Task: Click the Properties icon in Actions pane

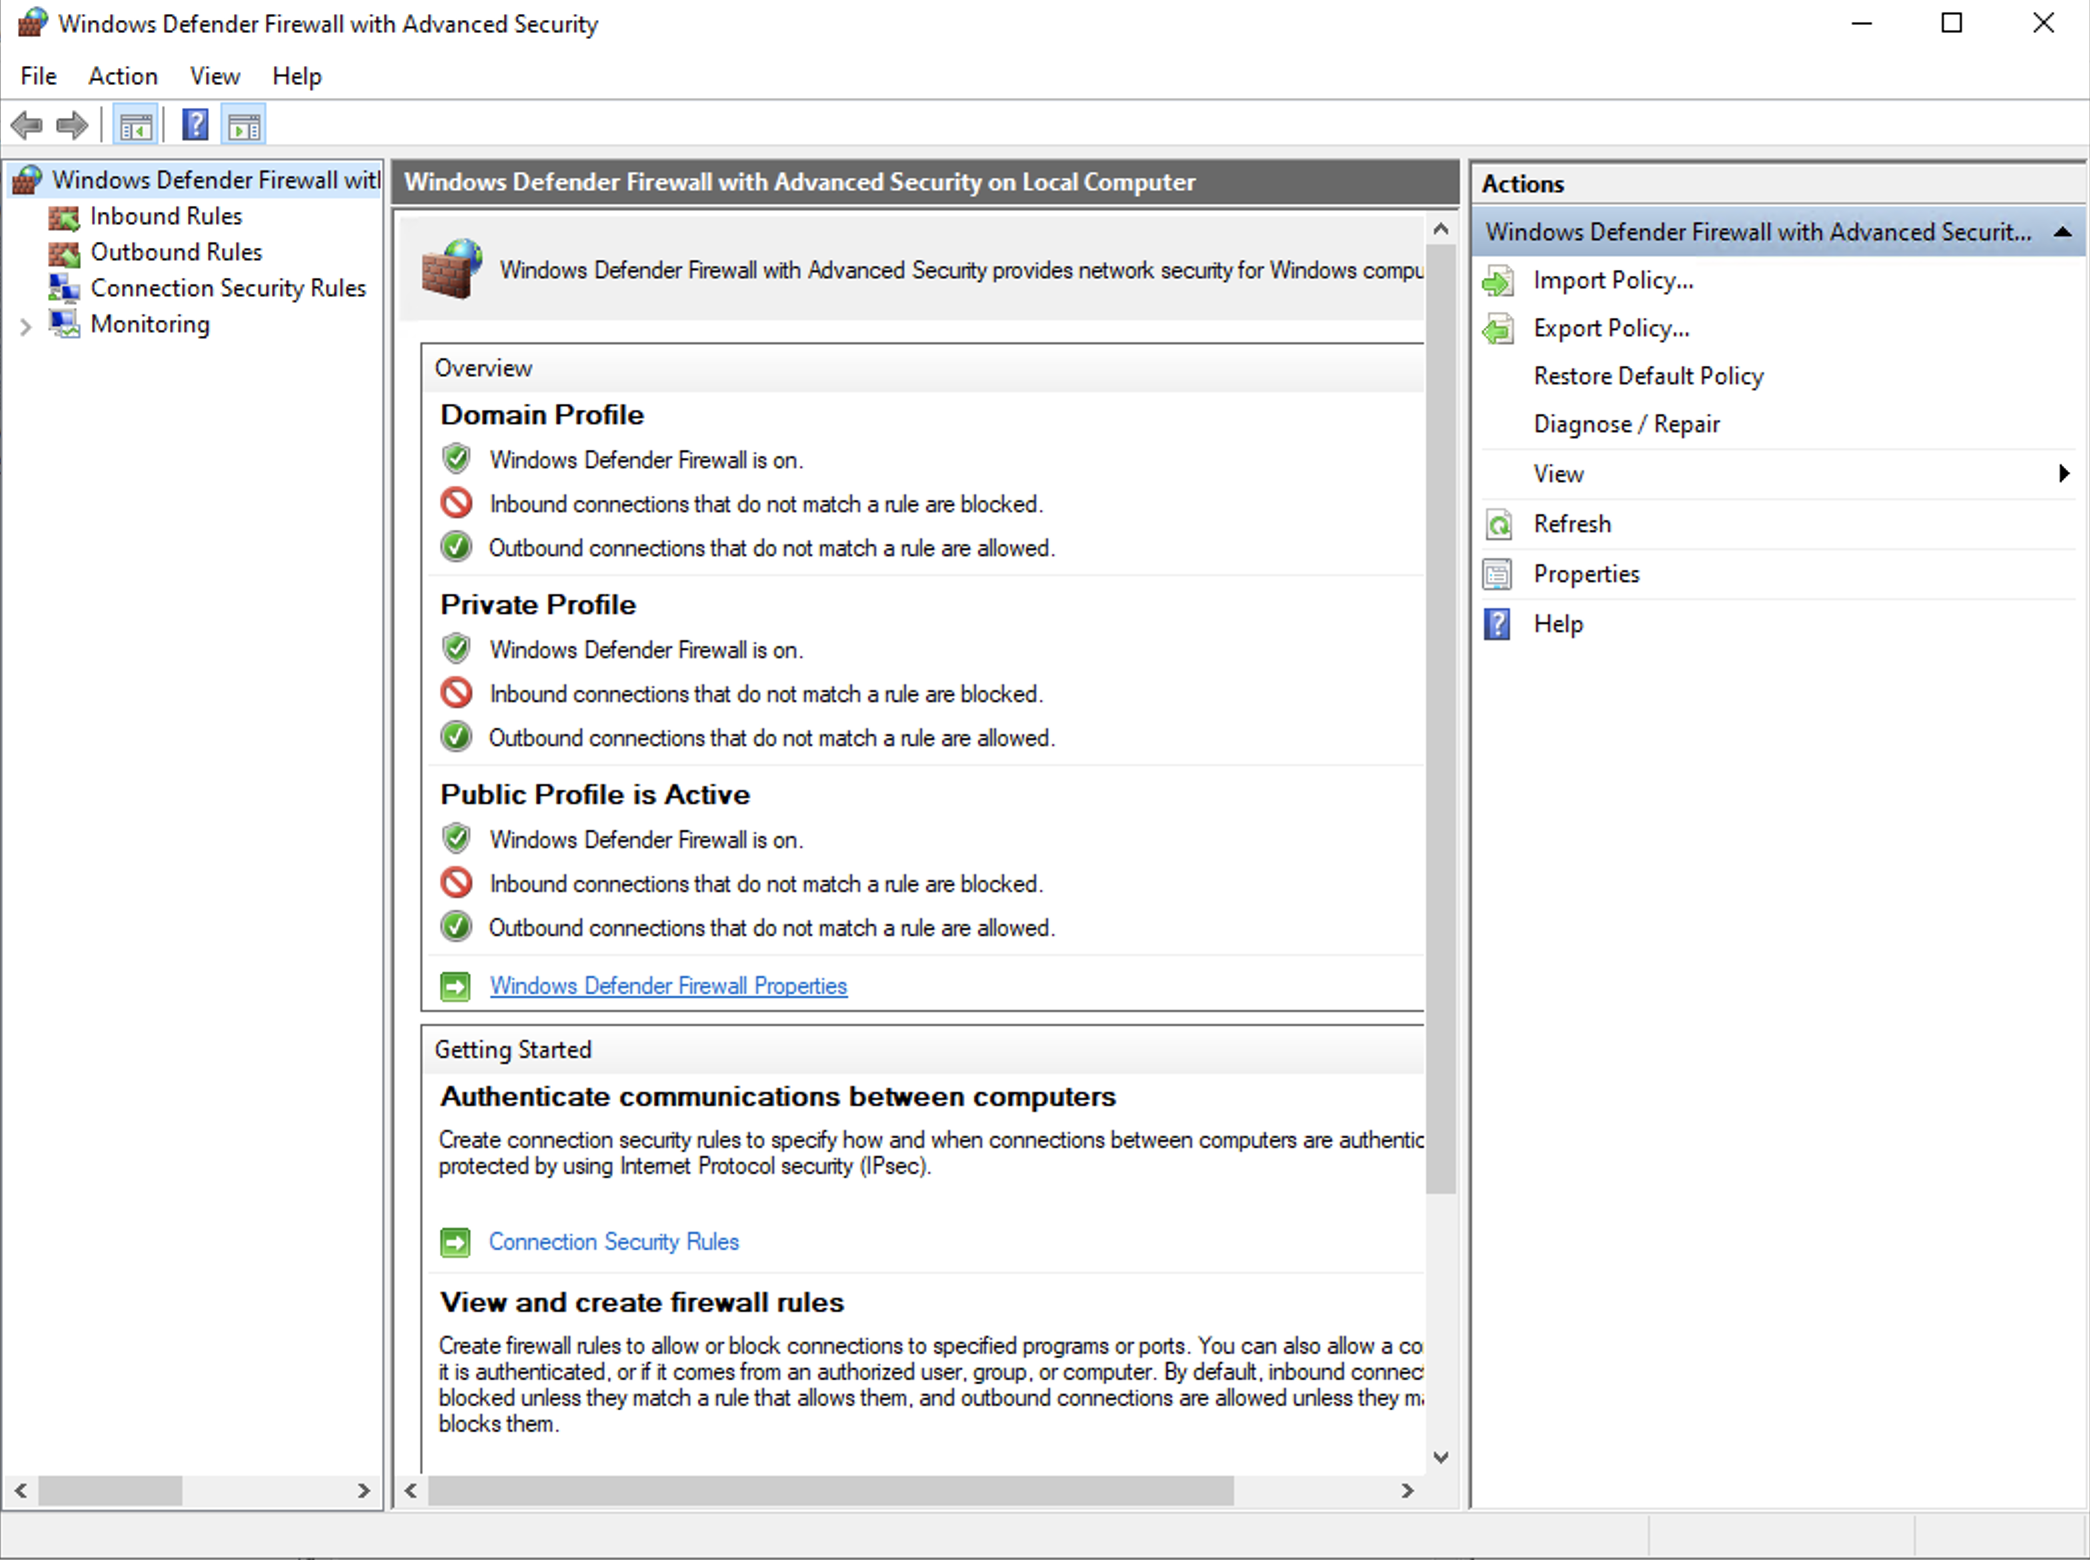Action: tap(1498, 574)
